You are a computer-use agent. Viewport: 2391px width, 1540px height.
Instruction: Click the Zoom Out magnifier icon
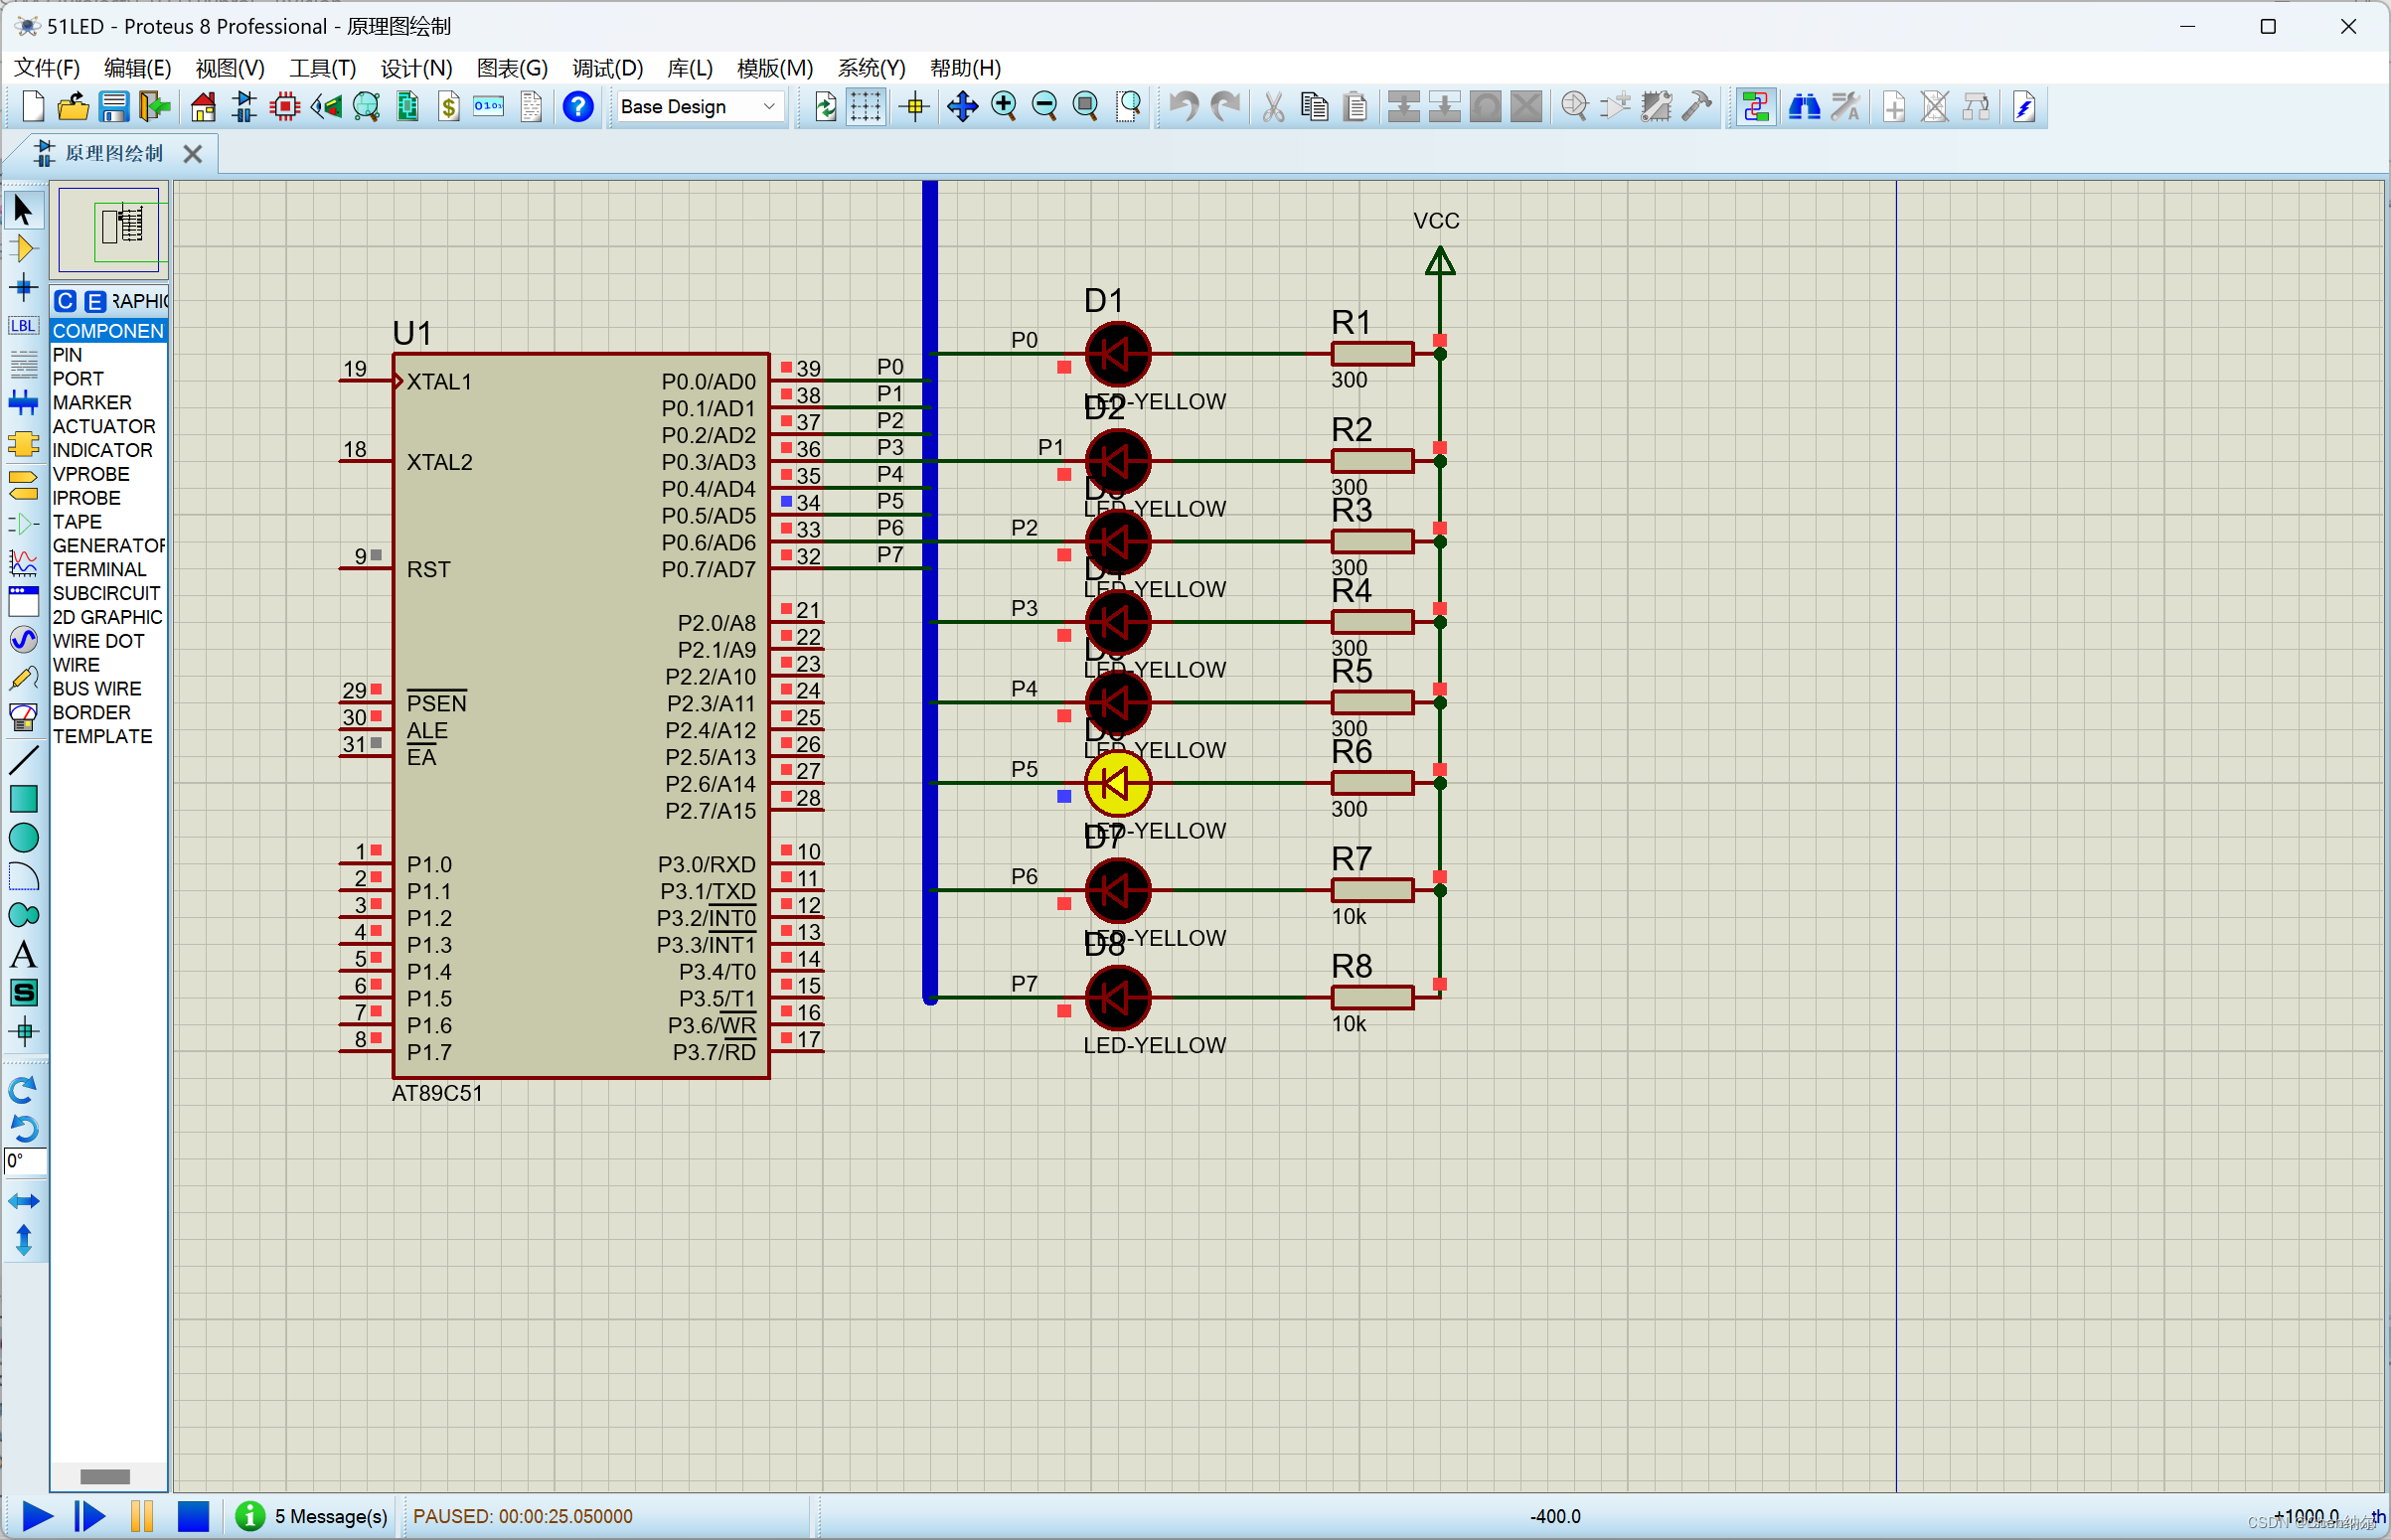pyautogui.click(x=1045, y=106)
